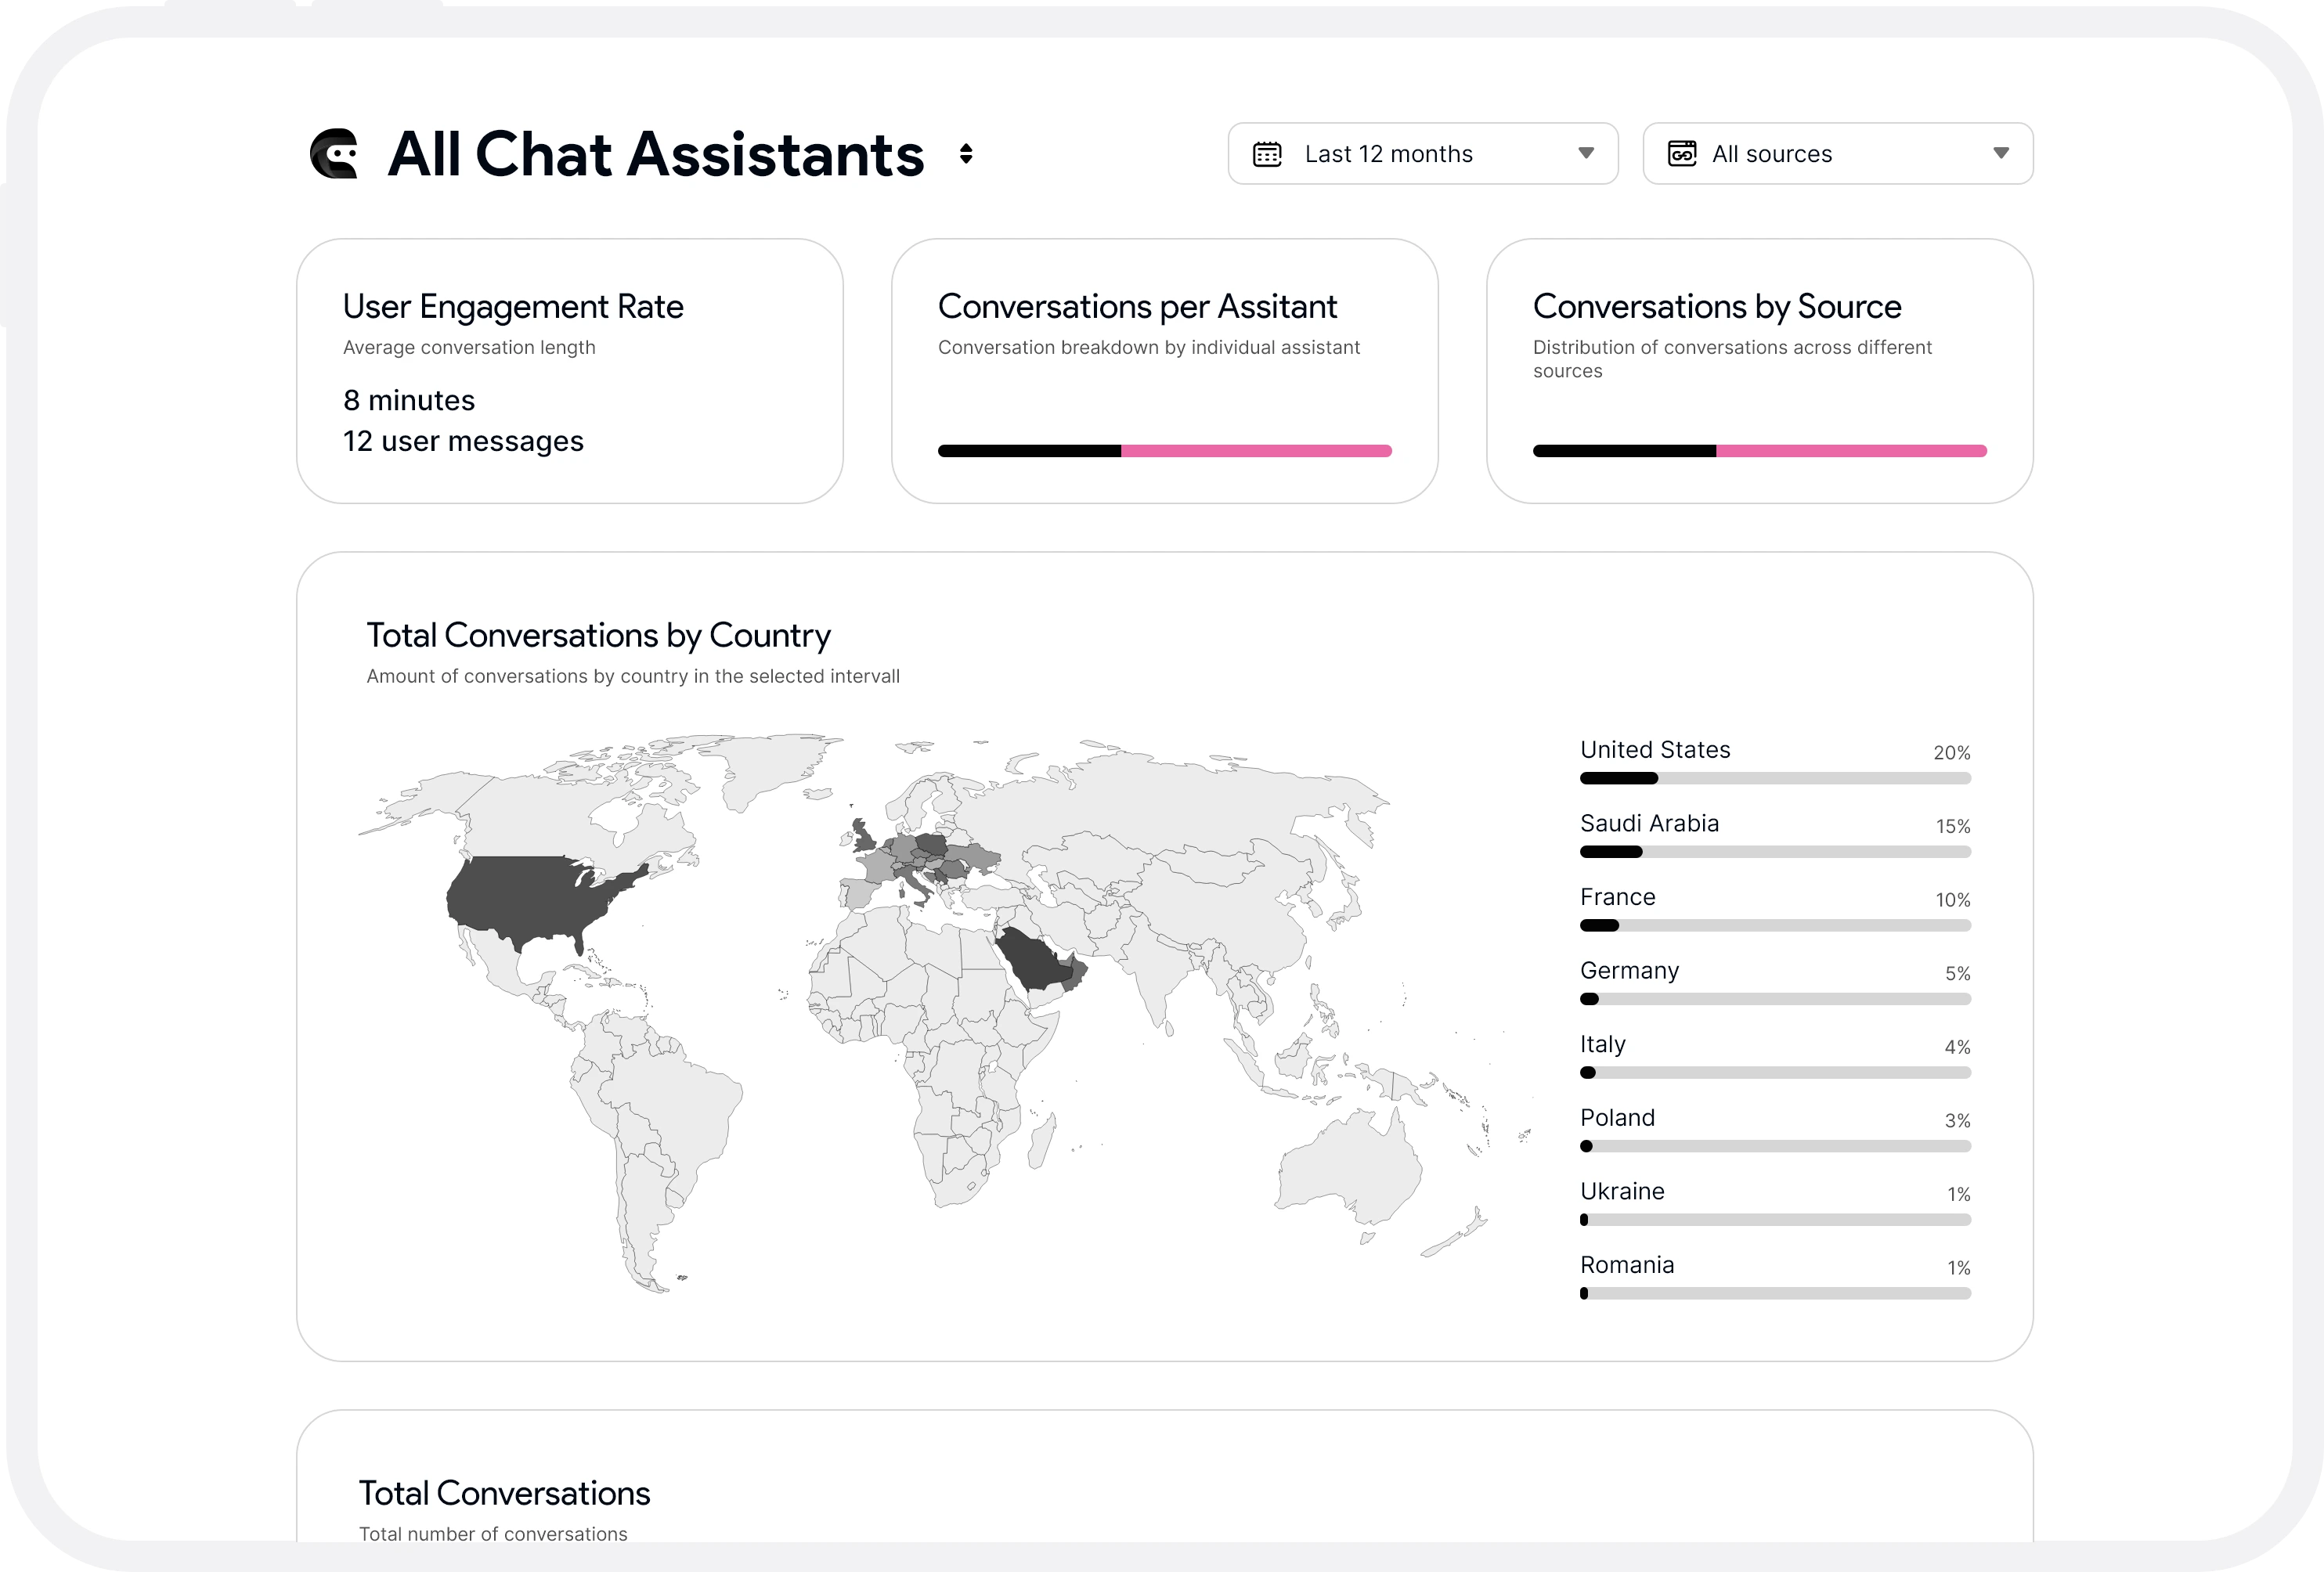The width and height of the screenshot is (2324, 1572).
Task: Click the link icon in sources filter
Action: pos(1682,154)
